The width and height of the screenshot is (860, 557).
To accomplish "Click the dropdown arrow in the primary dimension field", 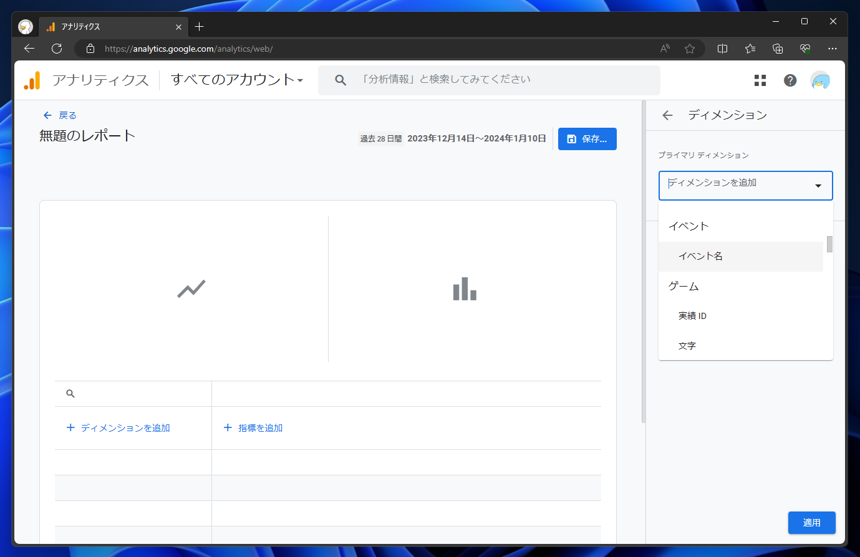I will point(818,186).
